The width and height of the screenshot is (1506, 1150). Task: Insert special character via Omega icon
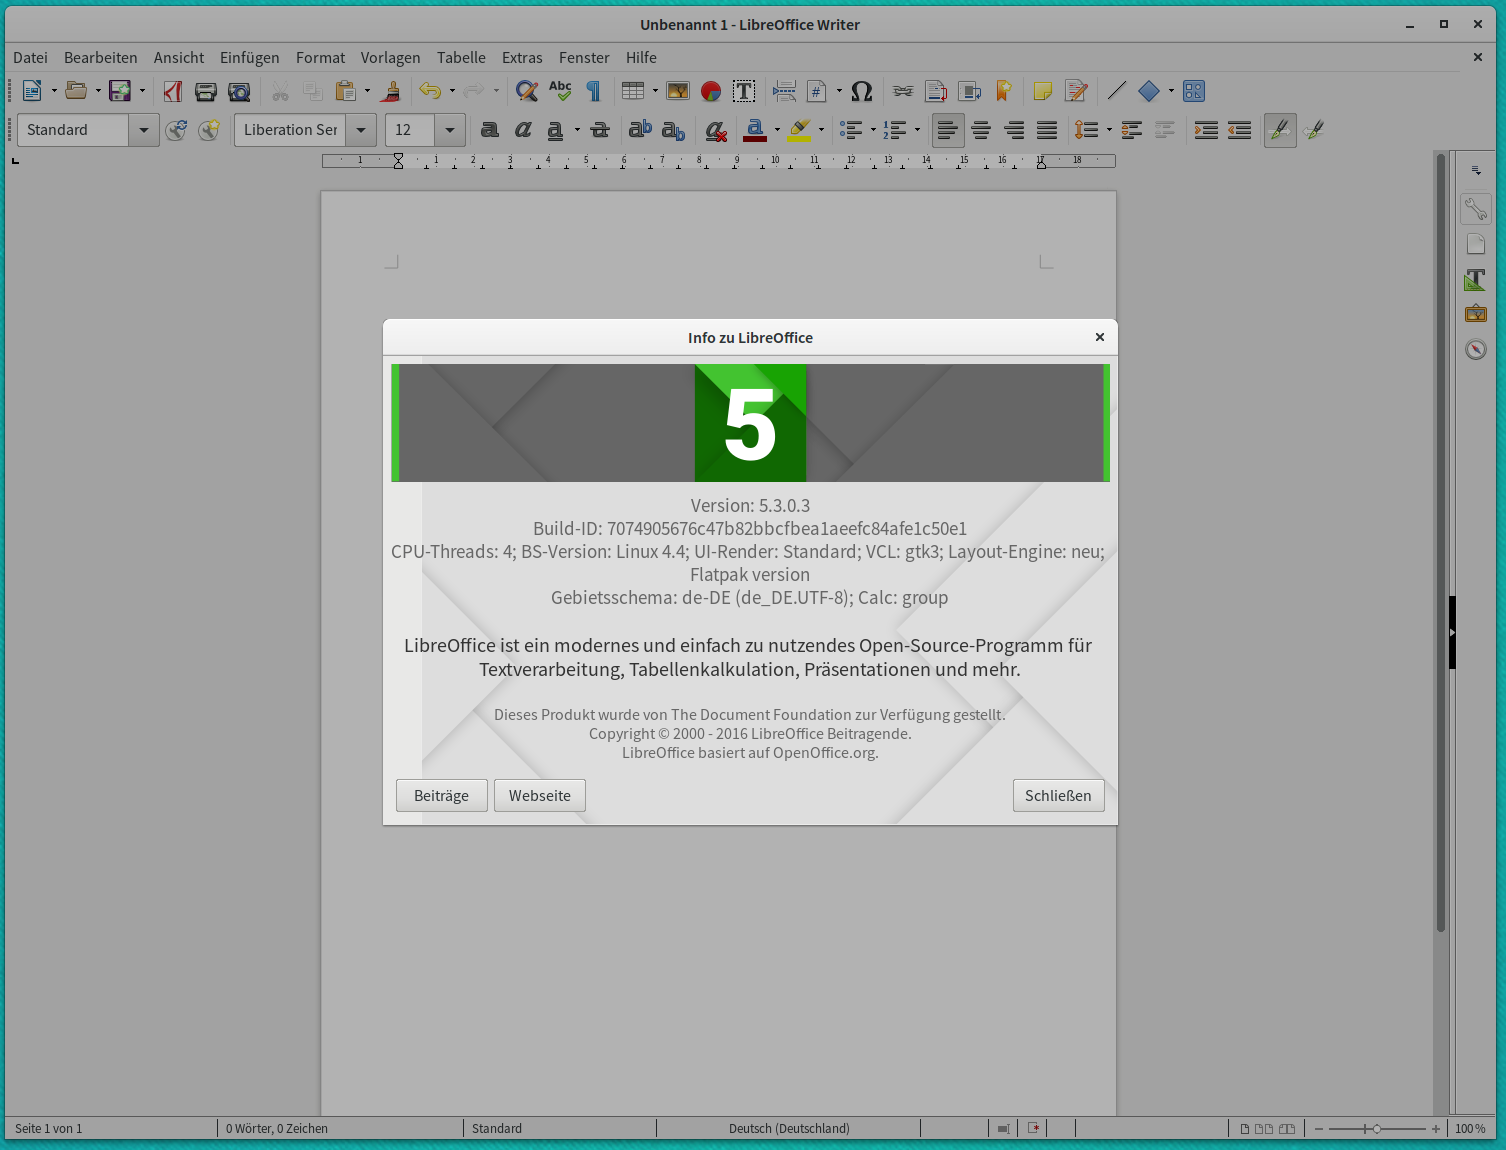(862, 91)
